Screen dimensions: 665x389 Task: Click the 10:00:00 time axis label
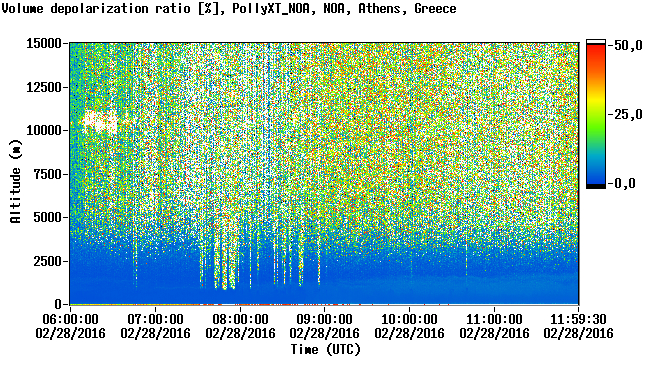[x=409, y=319]
